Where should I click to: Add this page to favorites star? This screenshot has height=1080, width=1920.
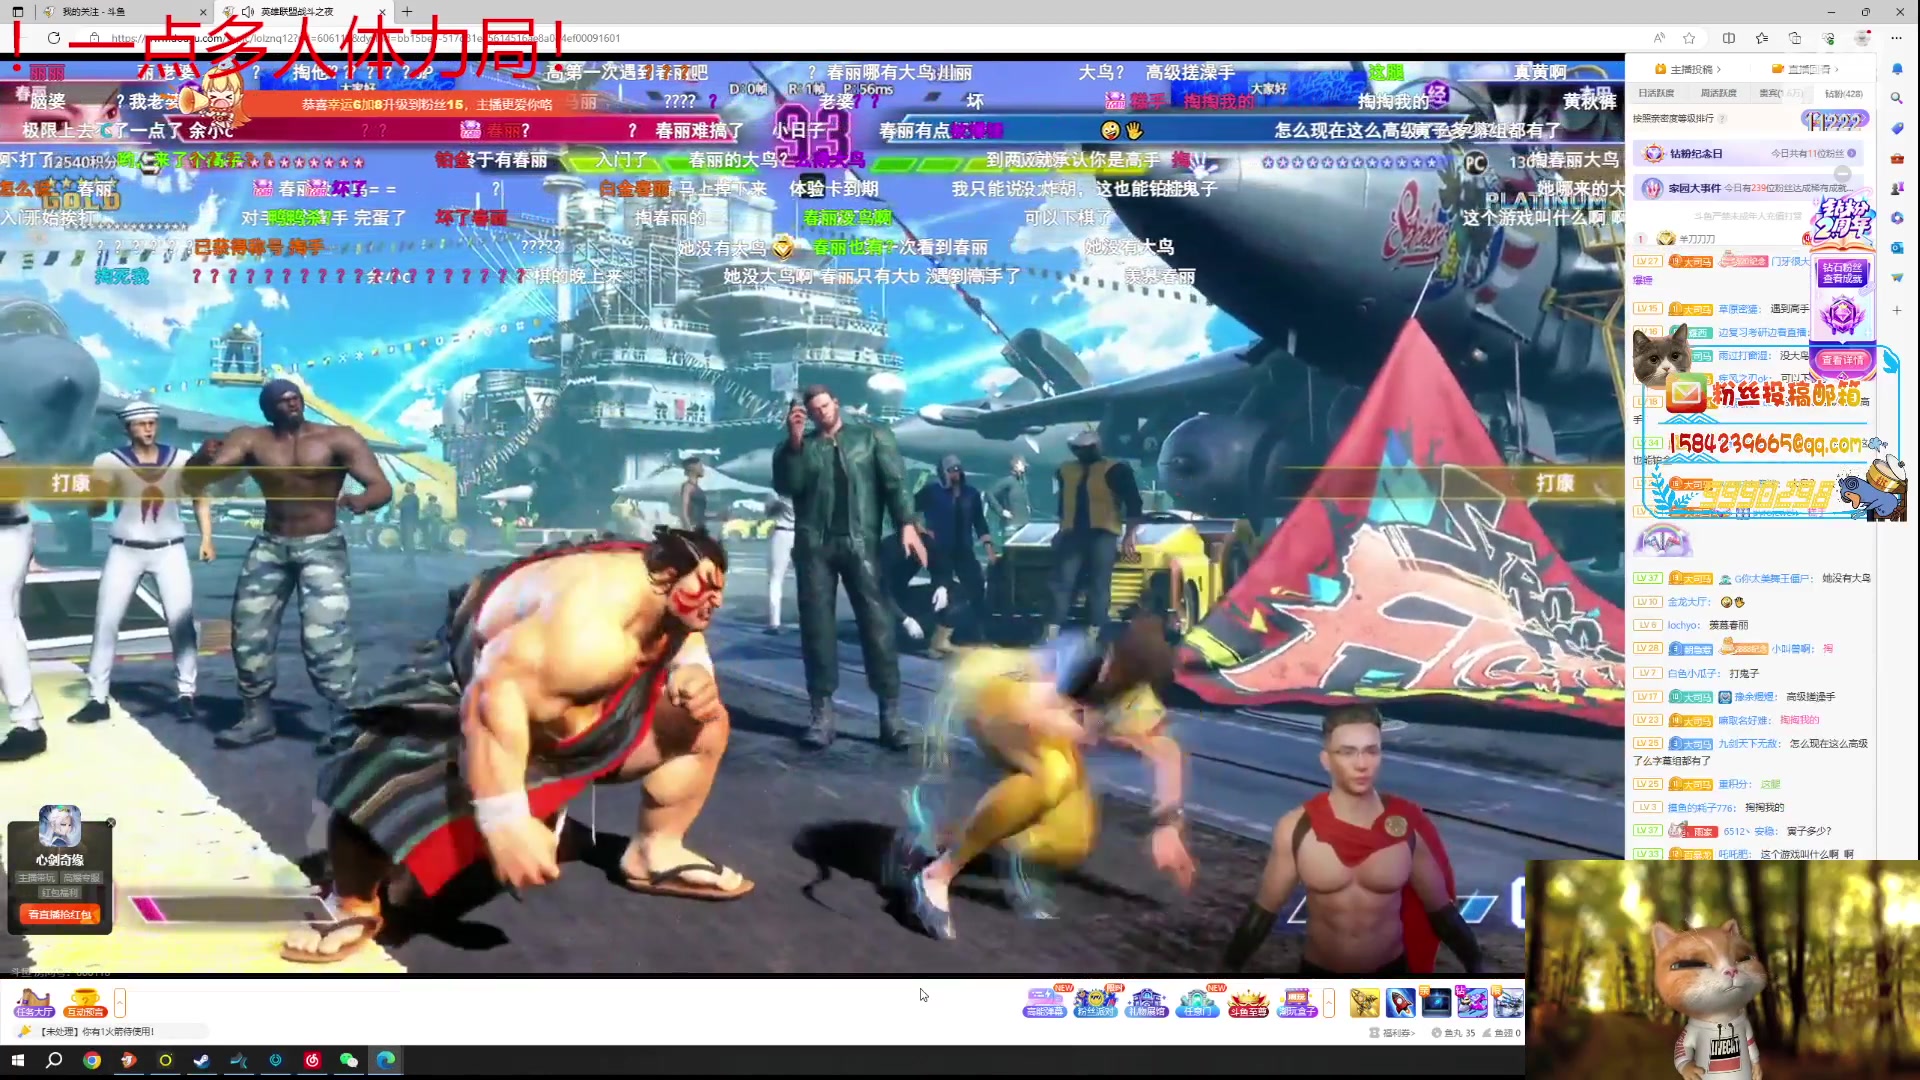tap(1689, 38)
